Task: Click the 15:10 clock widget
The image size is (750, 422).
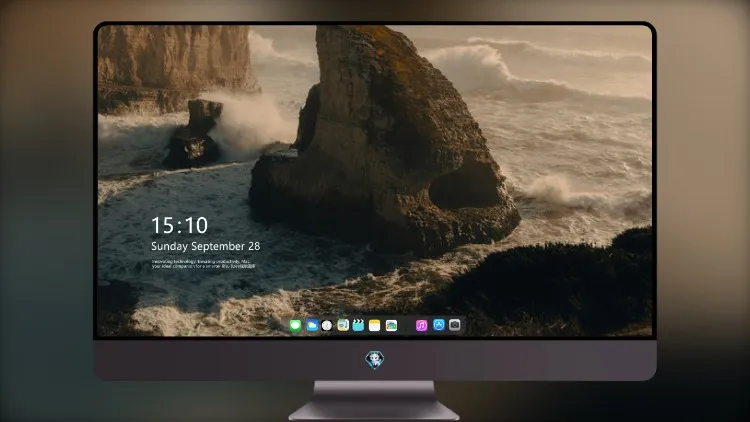Action: [179, 225]
